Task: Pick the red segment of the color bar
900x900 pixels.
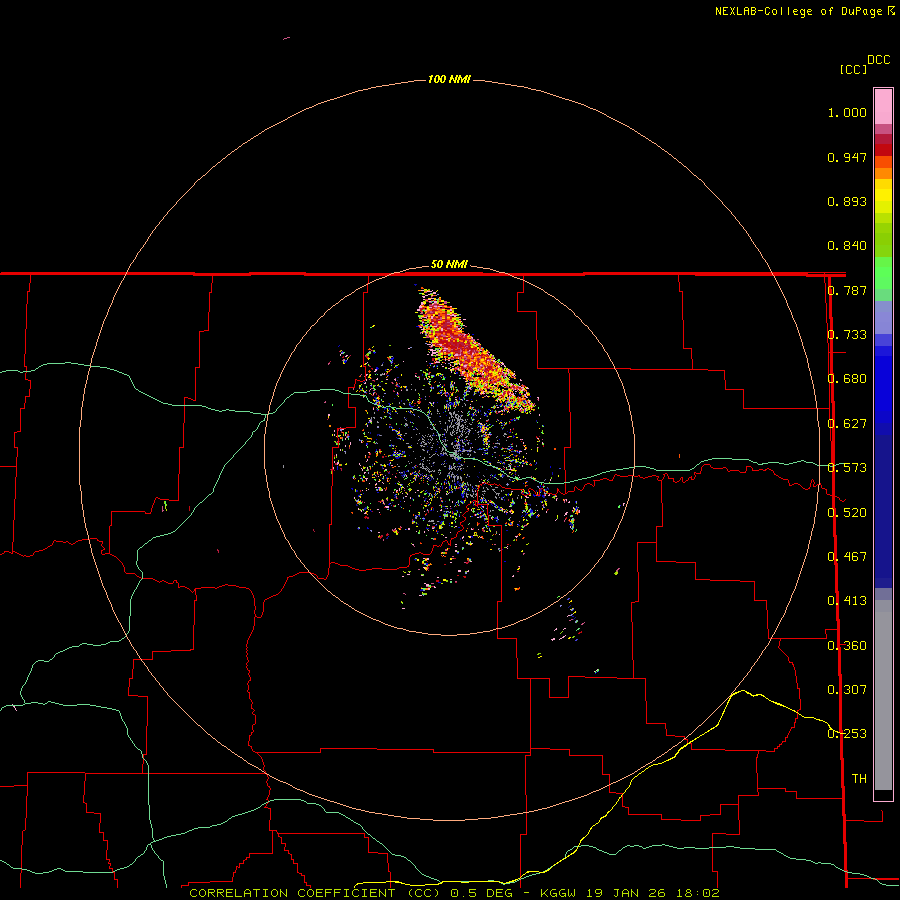Action: 883,150
